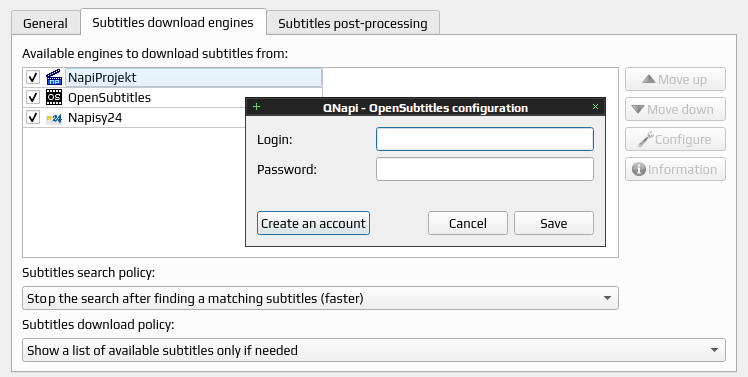The height and width of the screenshot is (377, 748).
Task: Select the Subtitles download engines tab
Action: click(173, 22)
